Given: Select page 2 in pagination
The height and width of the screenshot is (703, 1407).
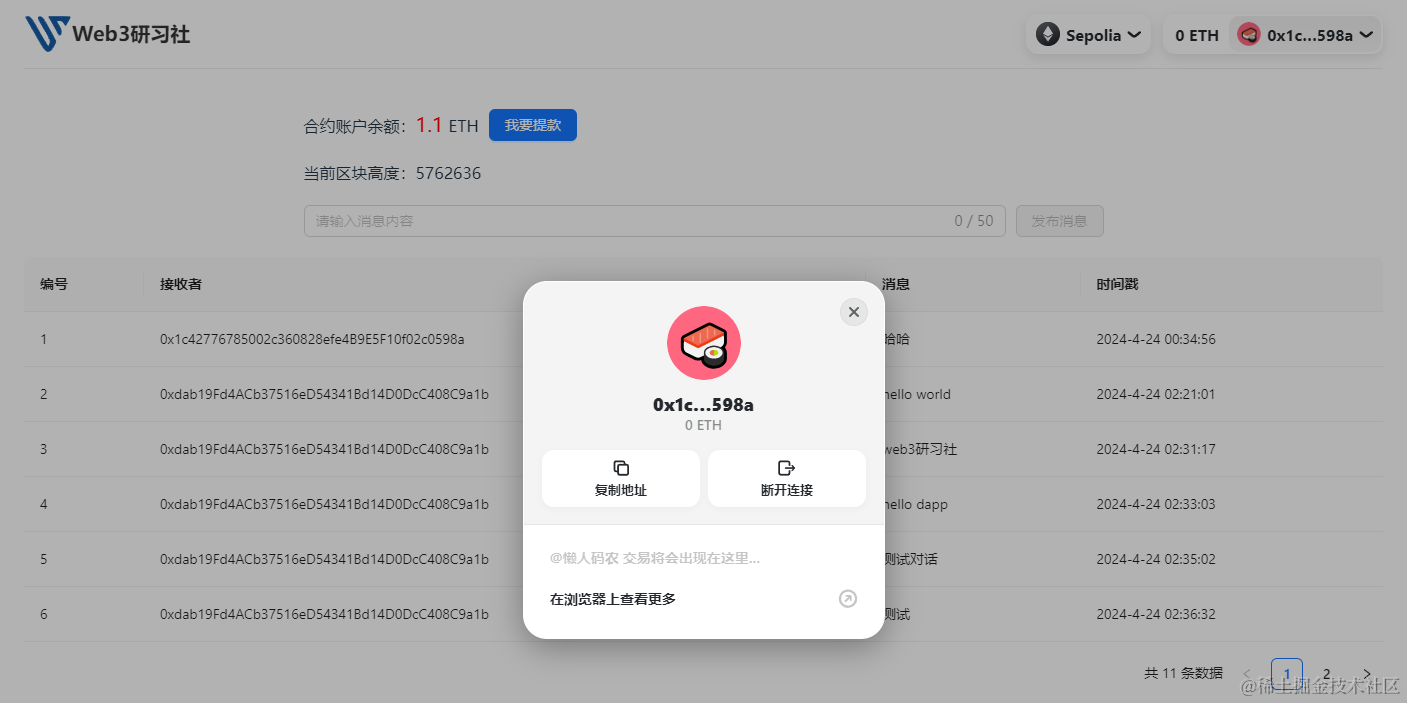Looking at the screenshot, I should (x=1326, y=674).
